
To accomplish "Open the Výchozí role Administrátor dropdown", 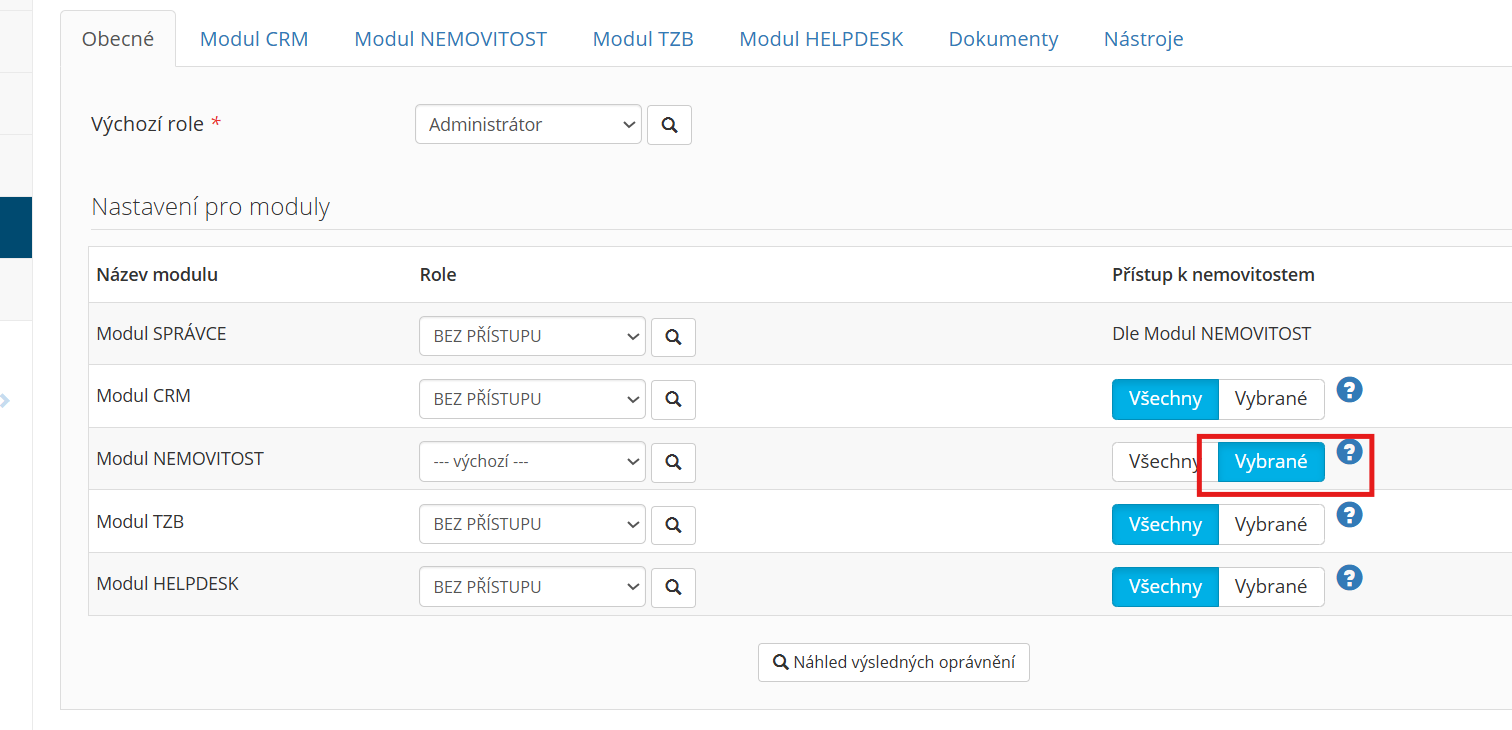I will (x=528, y=125).
